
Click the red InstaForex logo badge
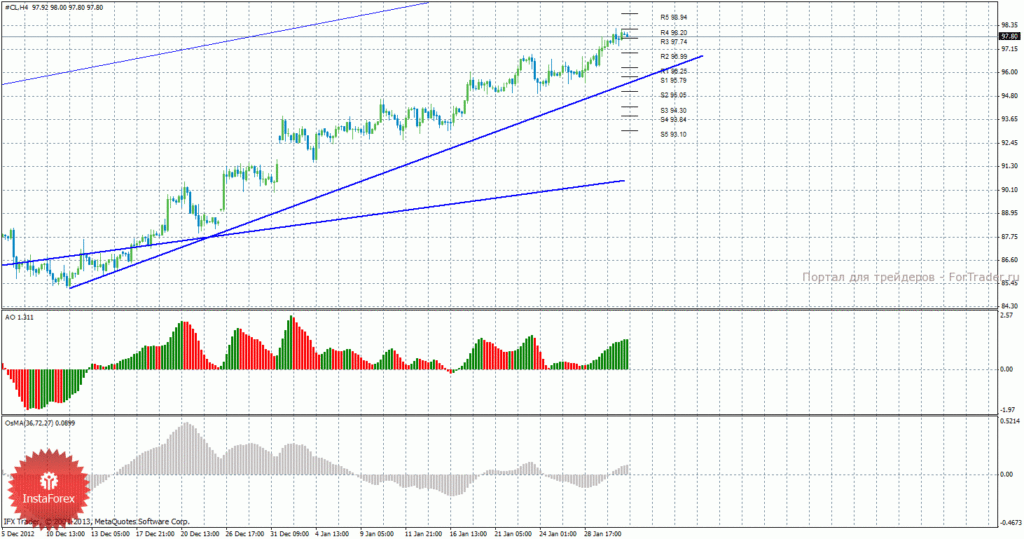48,490
